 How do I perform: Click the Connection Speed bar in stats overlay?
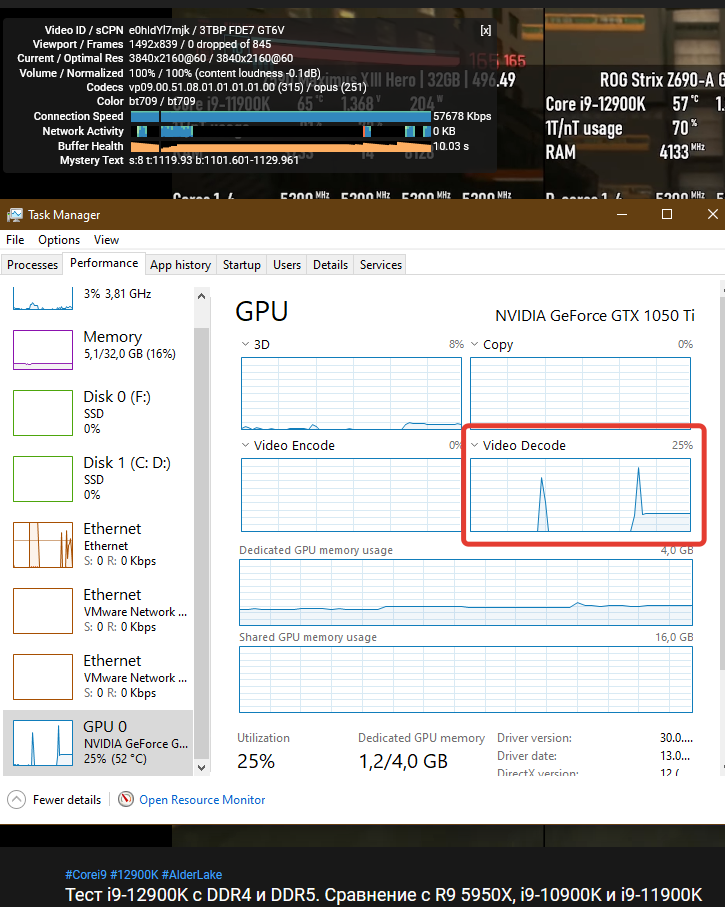(x=281, y=116)
